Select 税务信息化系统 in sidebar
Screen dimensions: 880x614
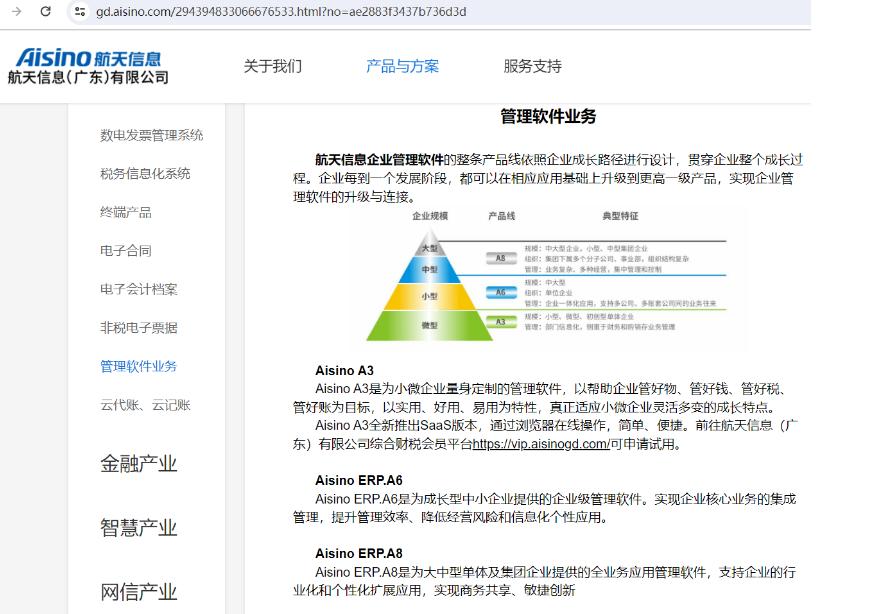(145, 174)
